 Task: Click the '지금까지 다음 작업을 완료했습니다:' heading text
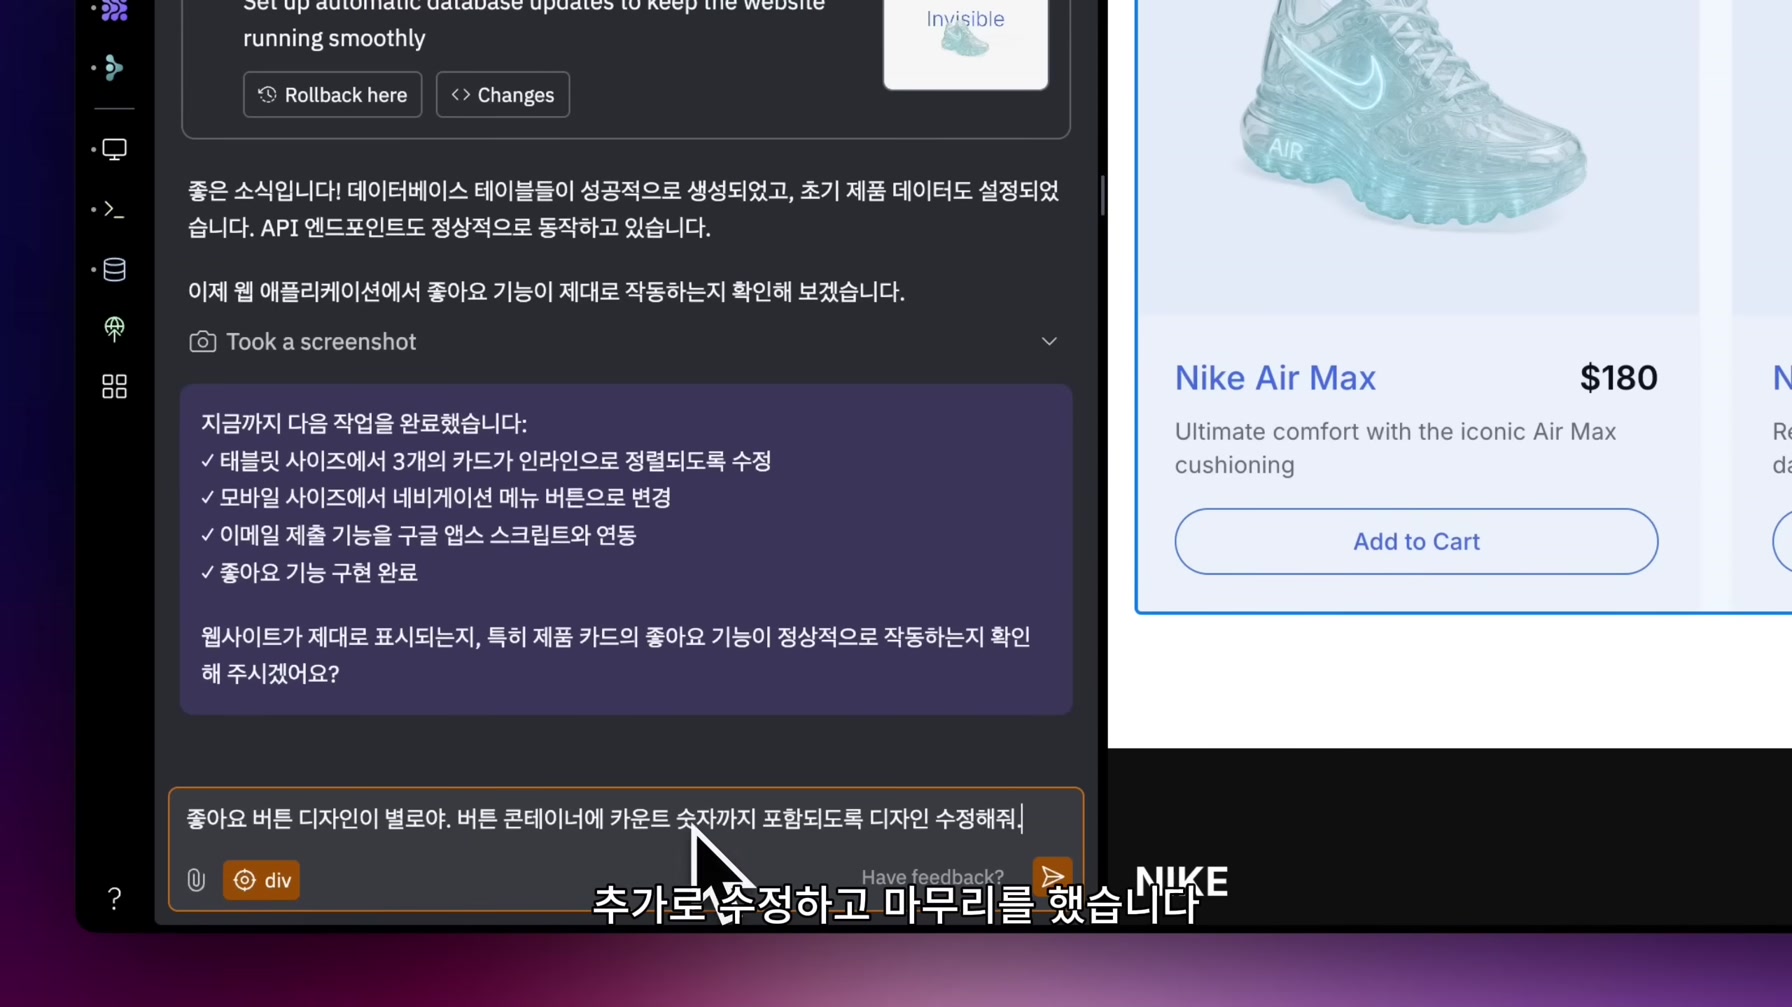[x=364, y=424]
